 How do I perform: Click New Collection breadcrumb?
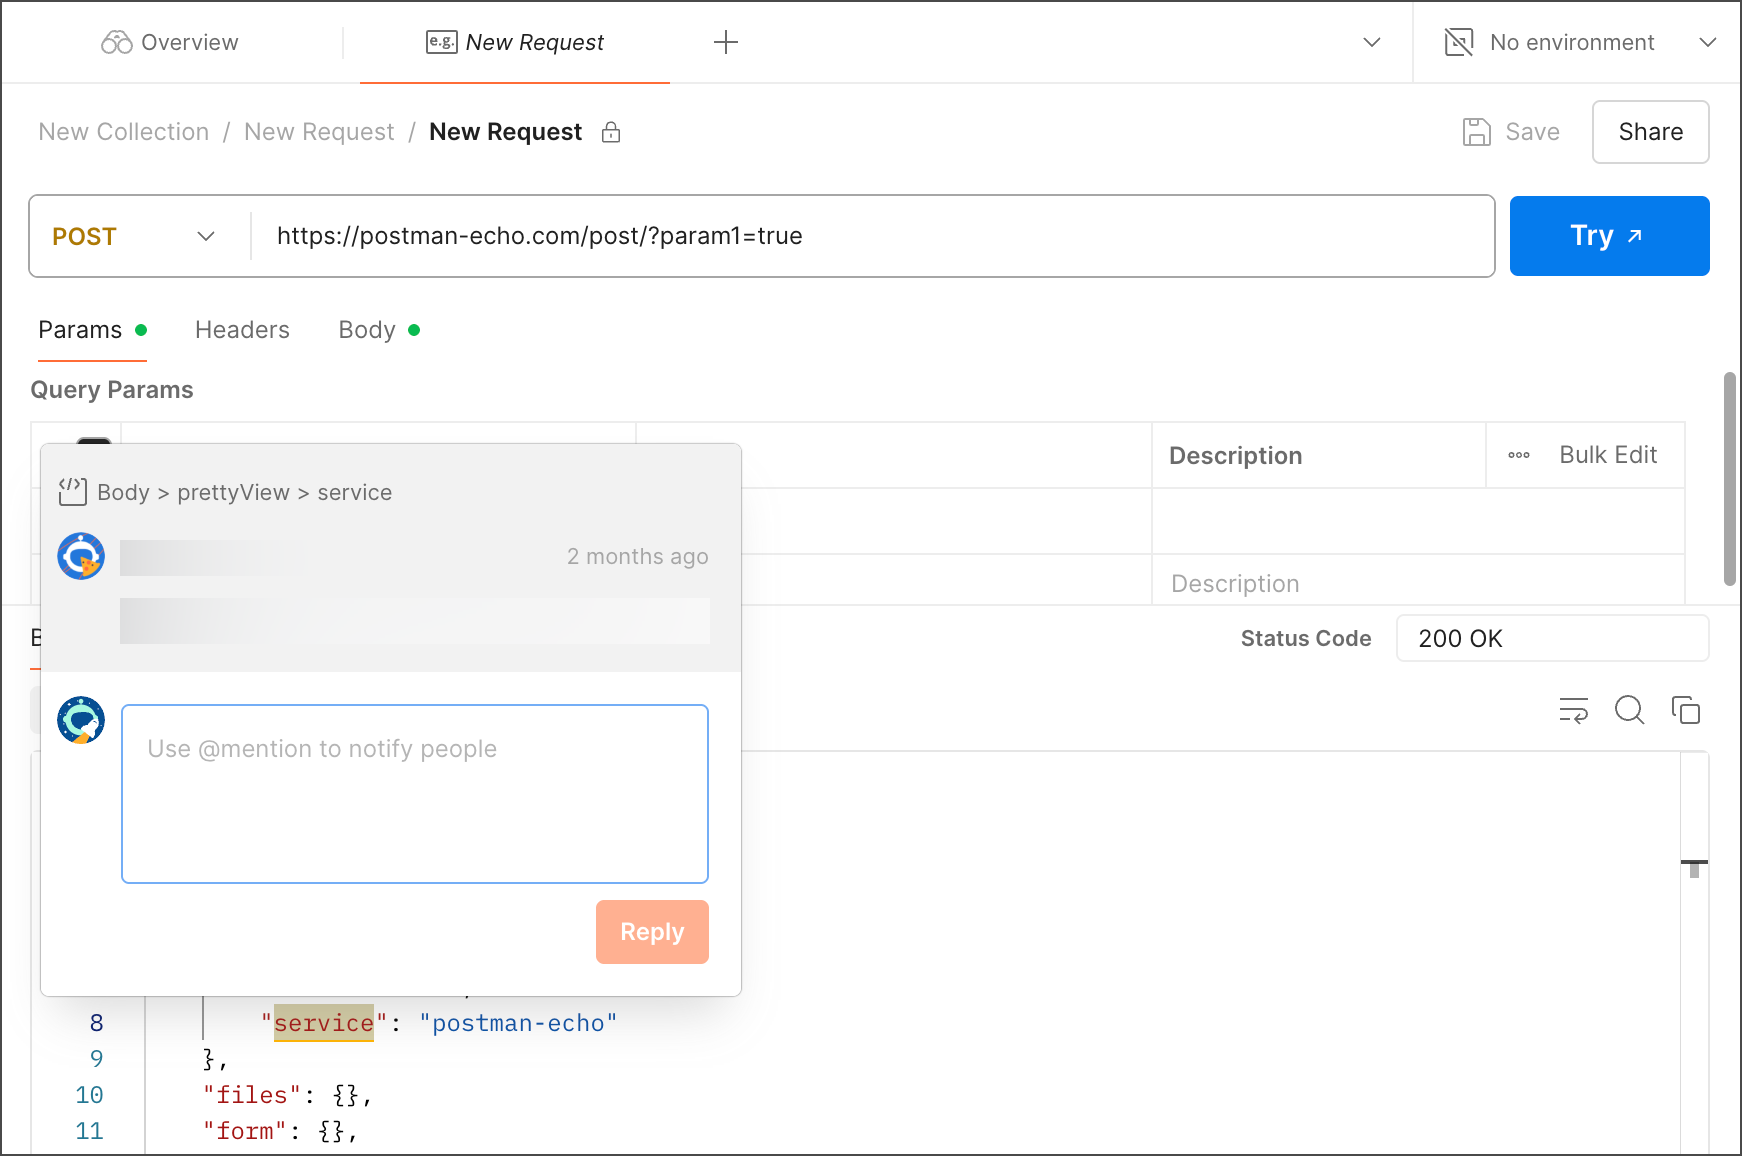(x=124, y=132)
